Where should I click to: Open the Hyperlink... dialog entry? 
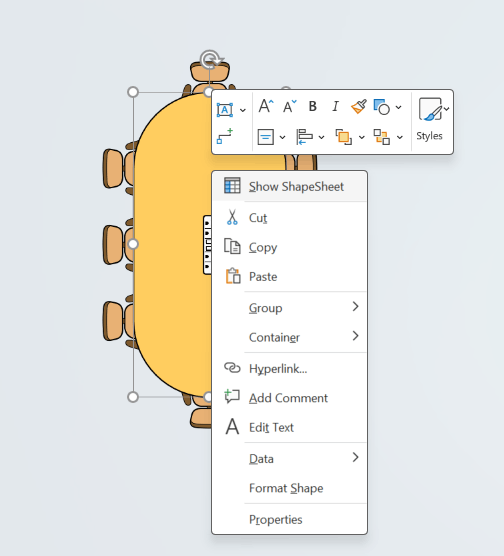click(x=289, y=368)
